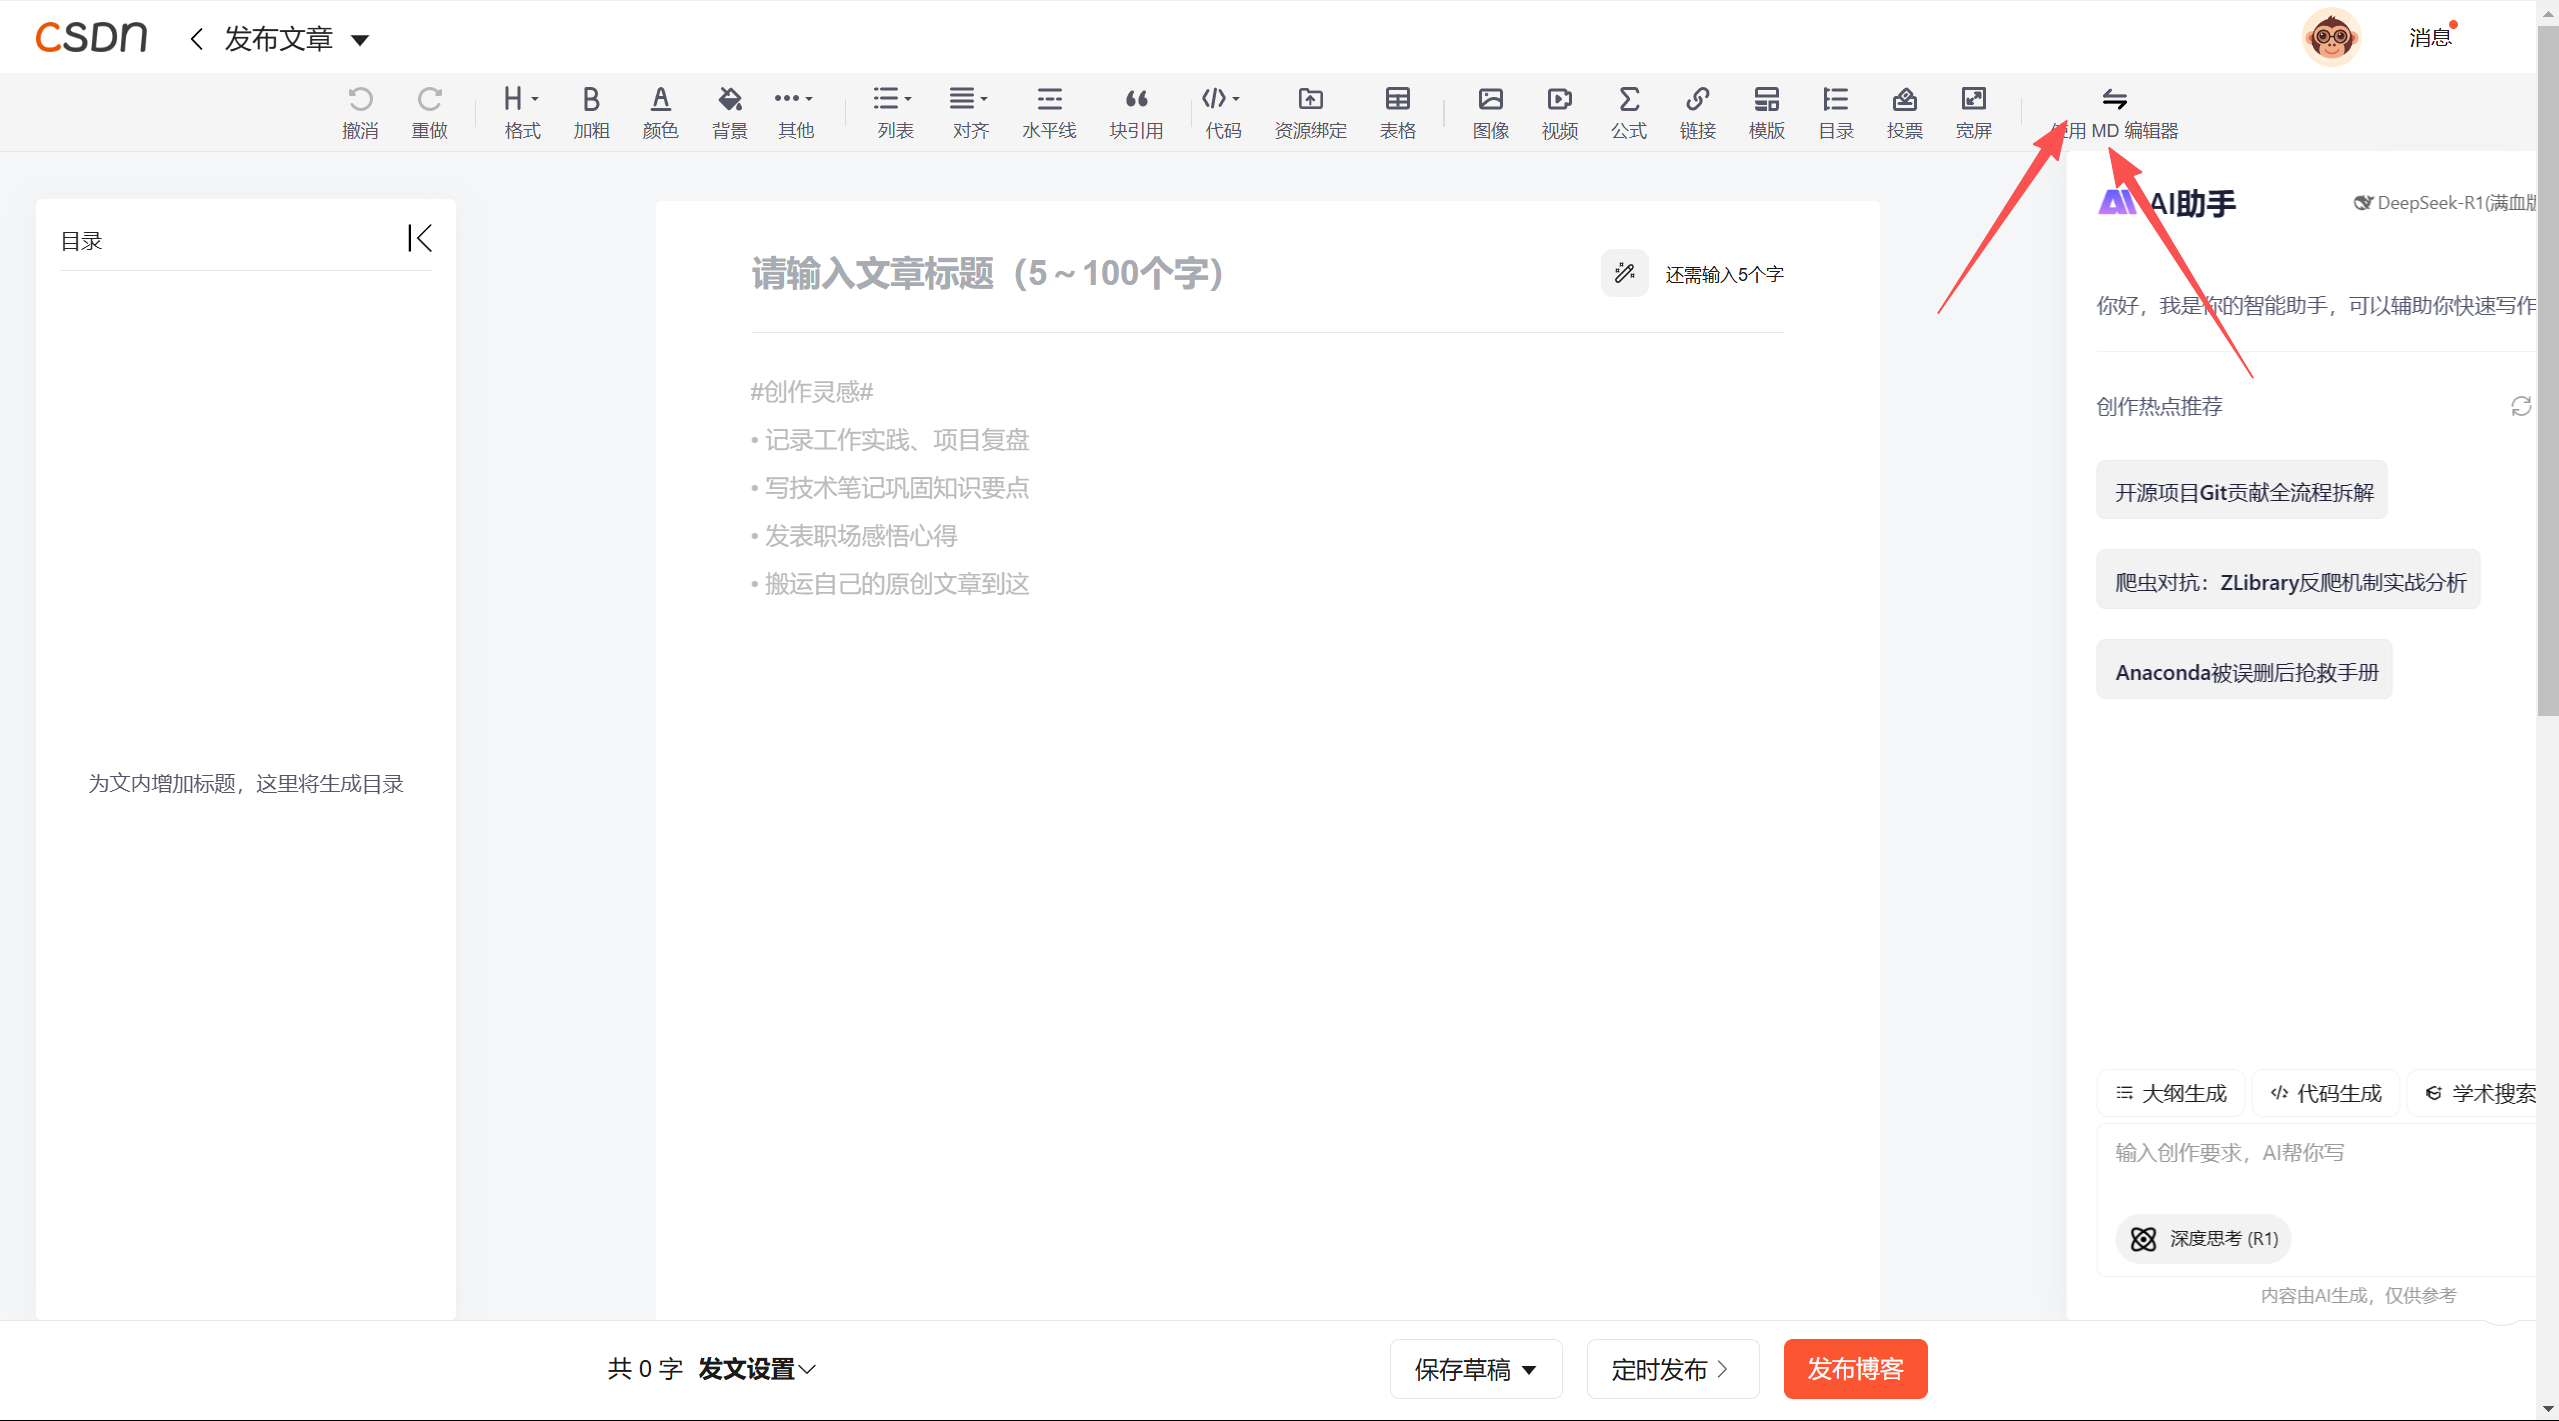Screen dimensions: 2559x1421
Task: Insert a formula (公式)
Action: [1628, 110]
